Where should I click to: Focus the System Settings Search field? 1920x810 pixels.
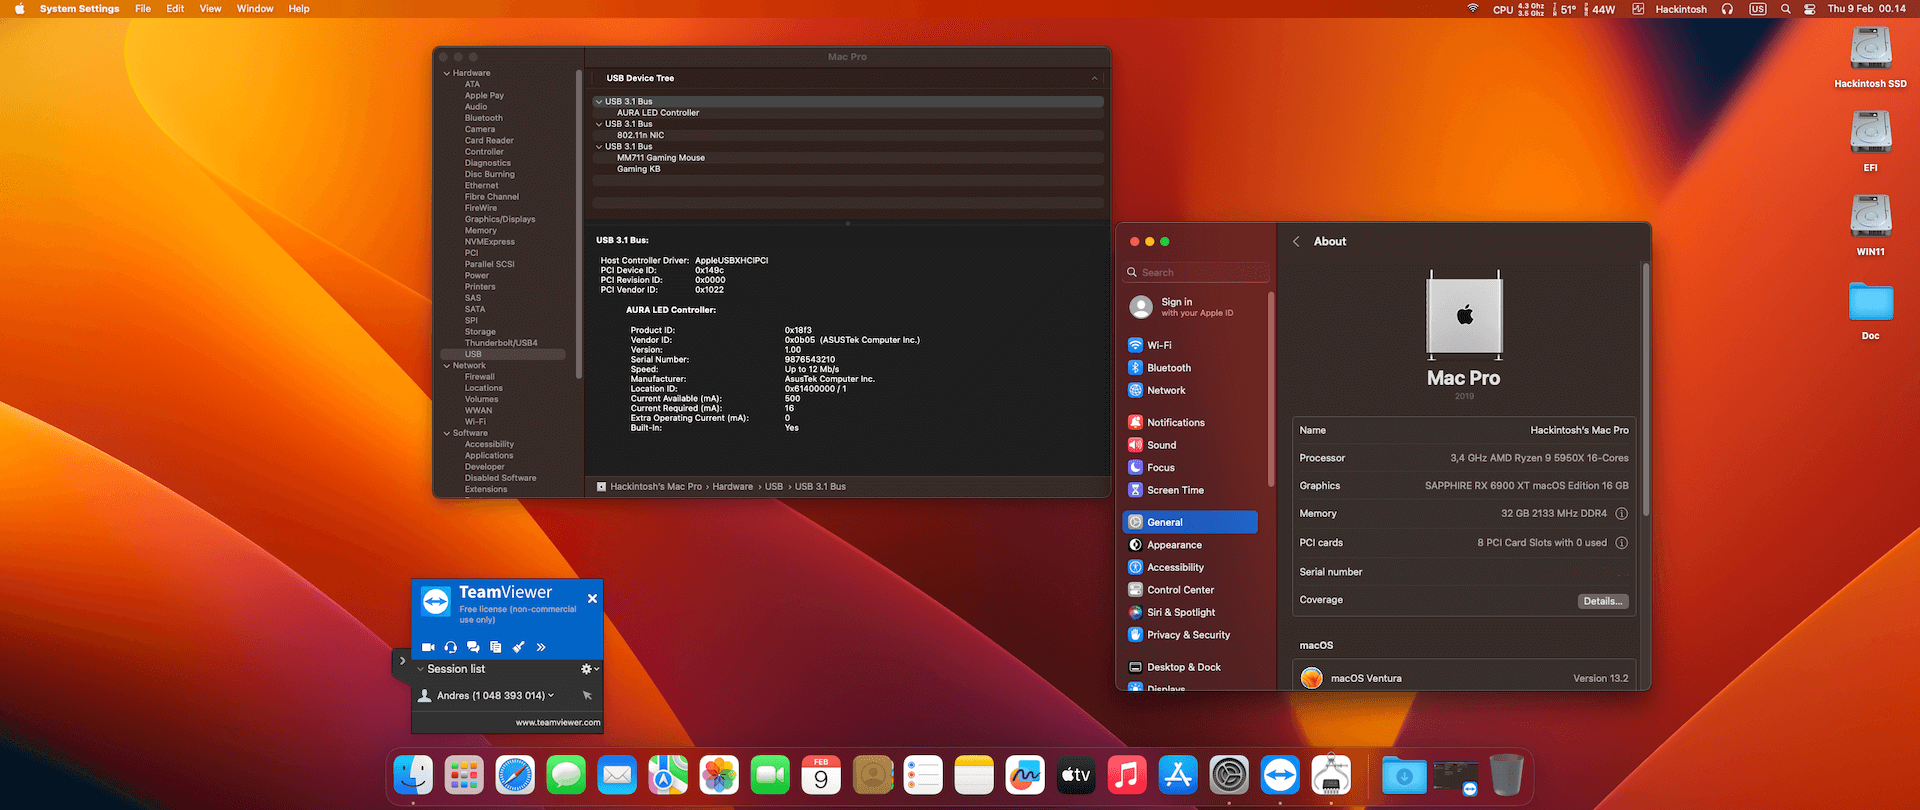pyautogui.click(x=1196, y=272)
